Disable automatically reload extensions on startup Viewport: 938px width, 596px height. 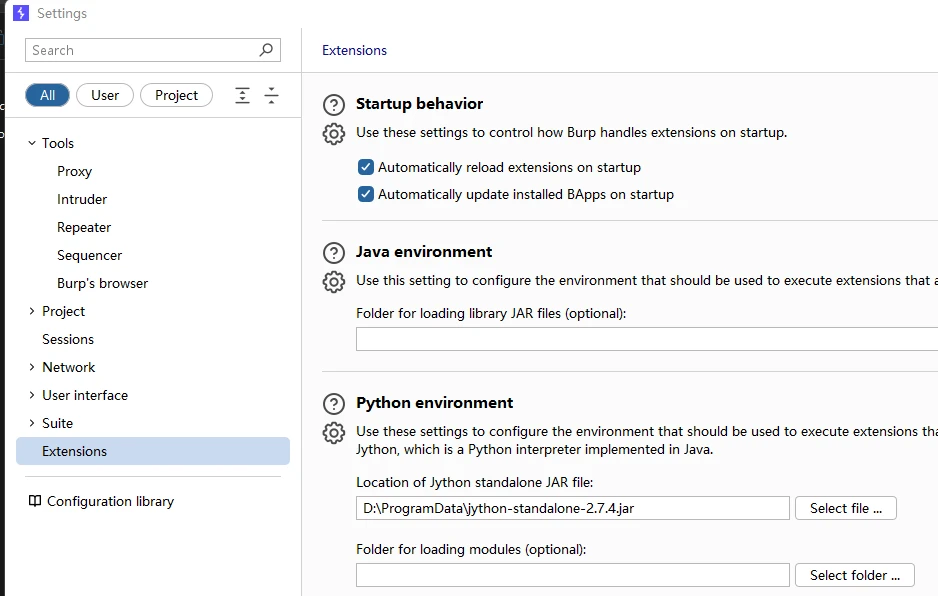coord(366,167)
